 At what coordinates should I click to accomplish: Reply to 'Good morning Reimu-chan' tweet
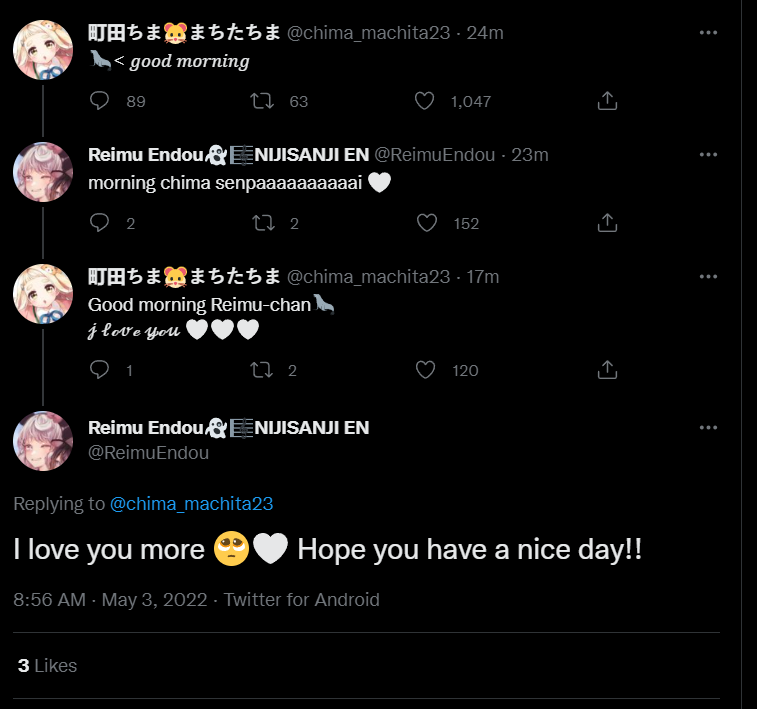coord(99,370)
